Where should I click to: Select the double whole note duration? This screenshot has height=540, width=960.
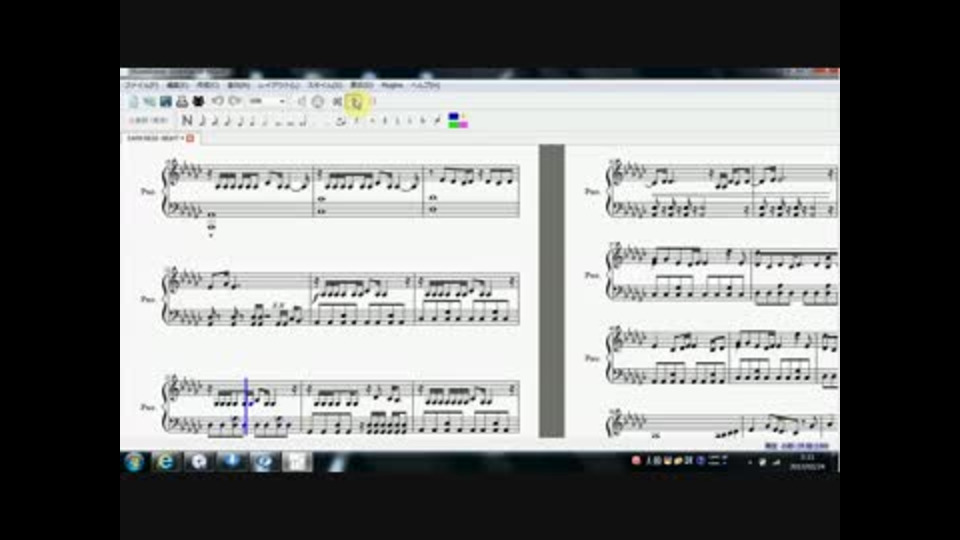[290, 122]
